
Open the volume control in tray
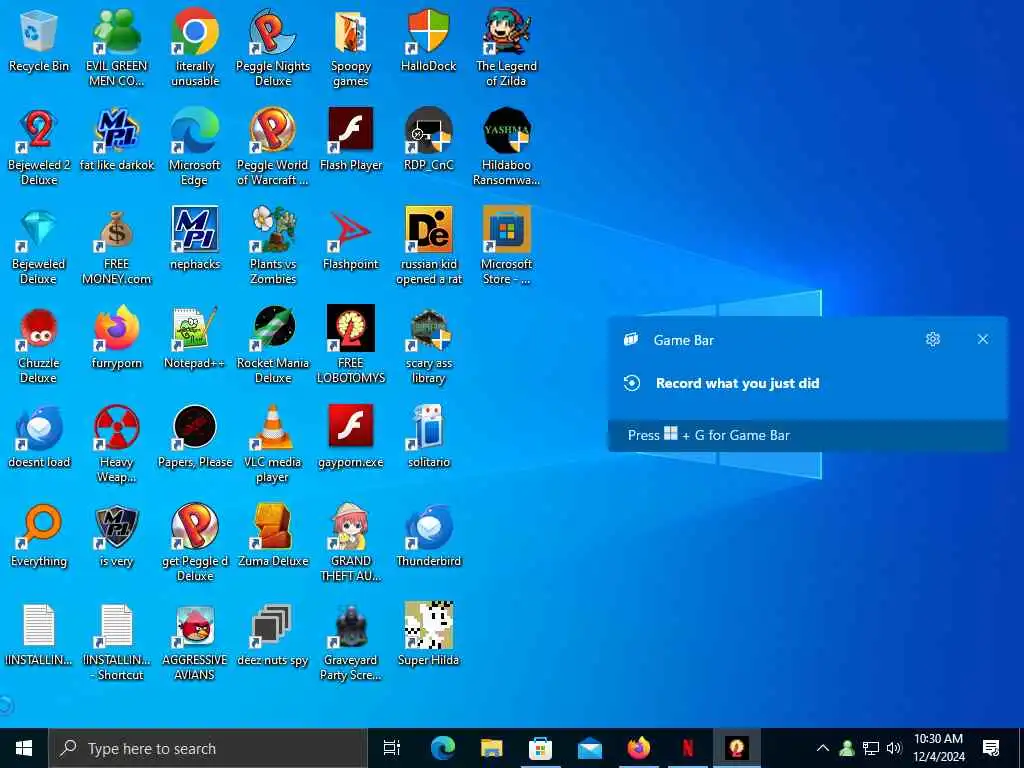tap(894, 748)
